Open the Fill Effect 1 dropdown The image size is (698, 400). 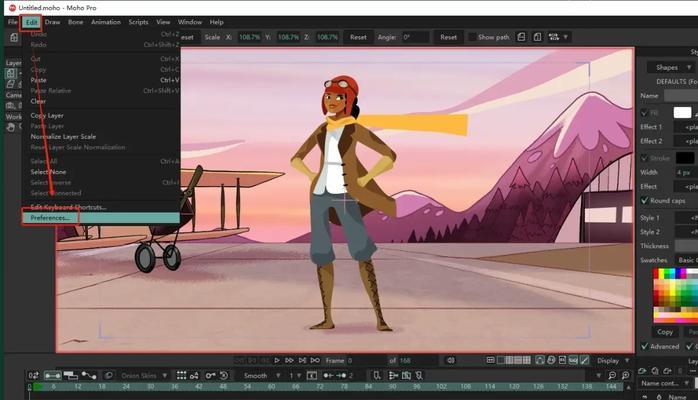(x=686, y=127)
